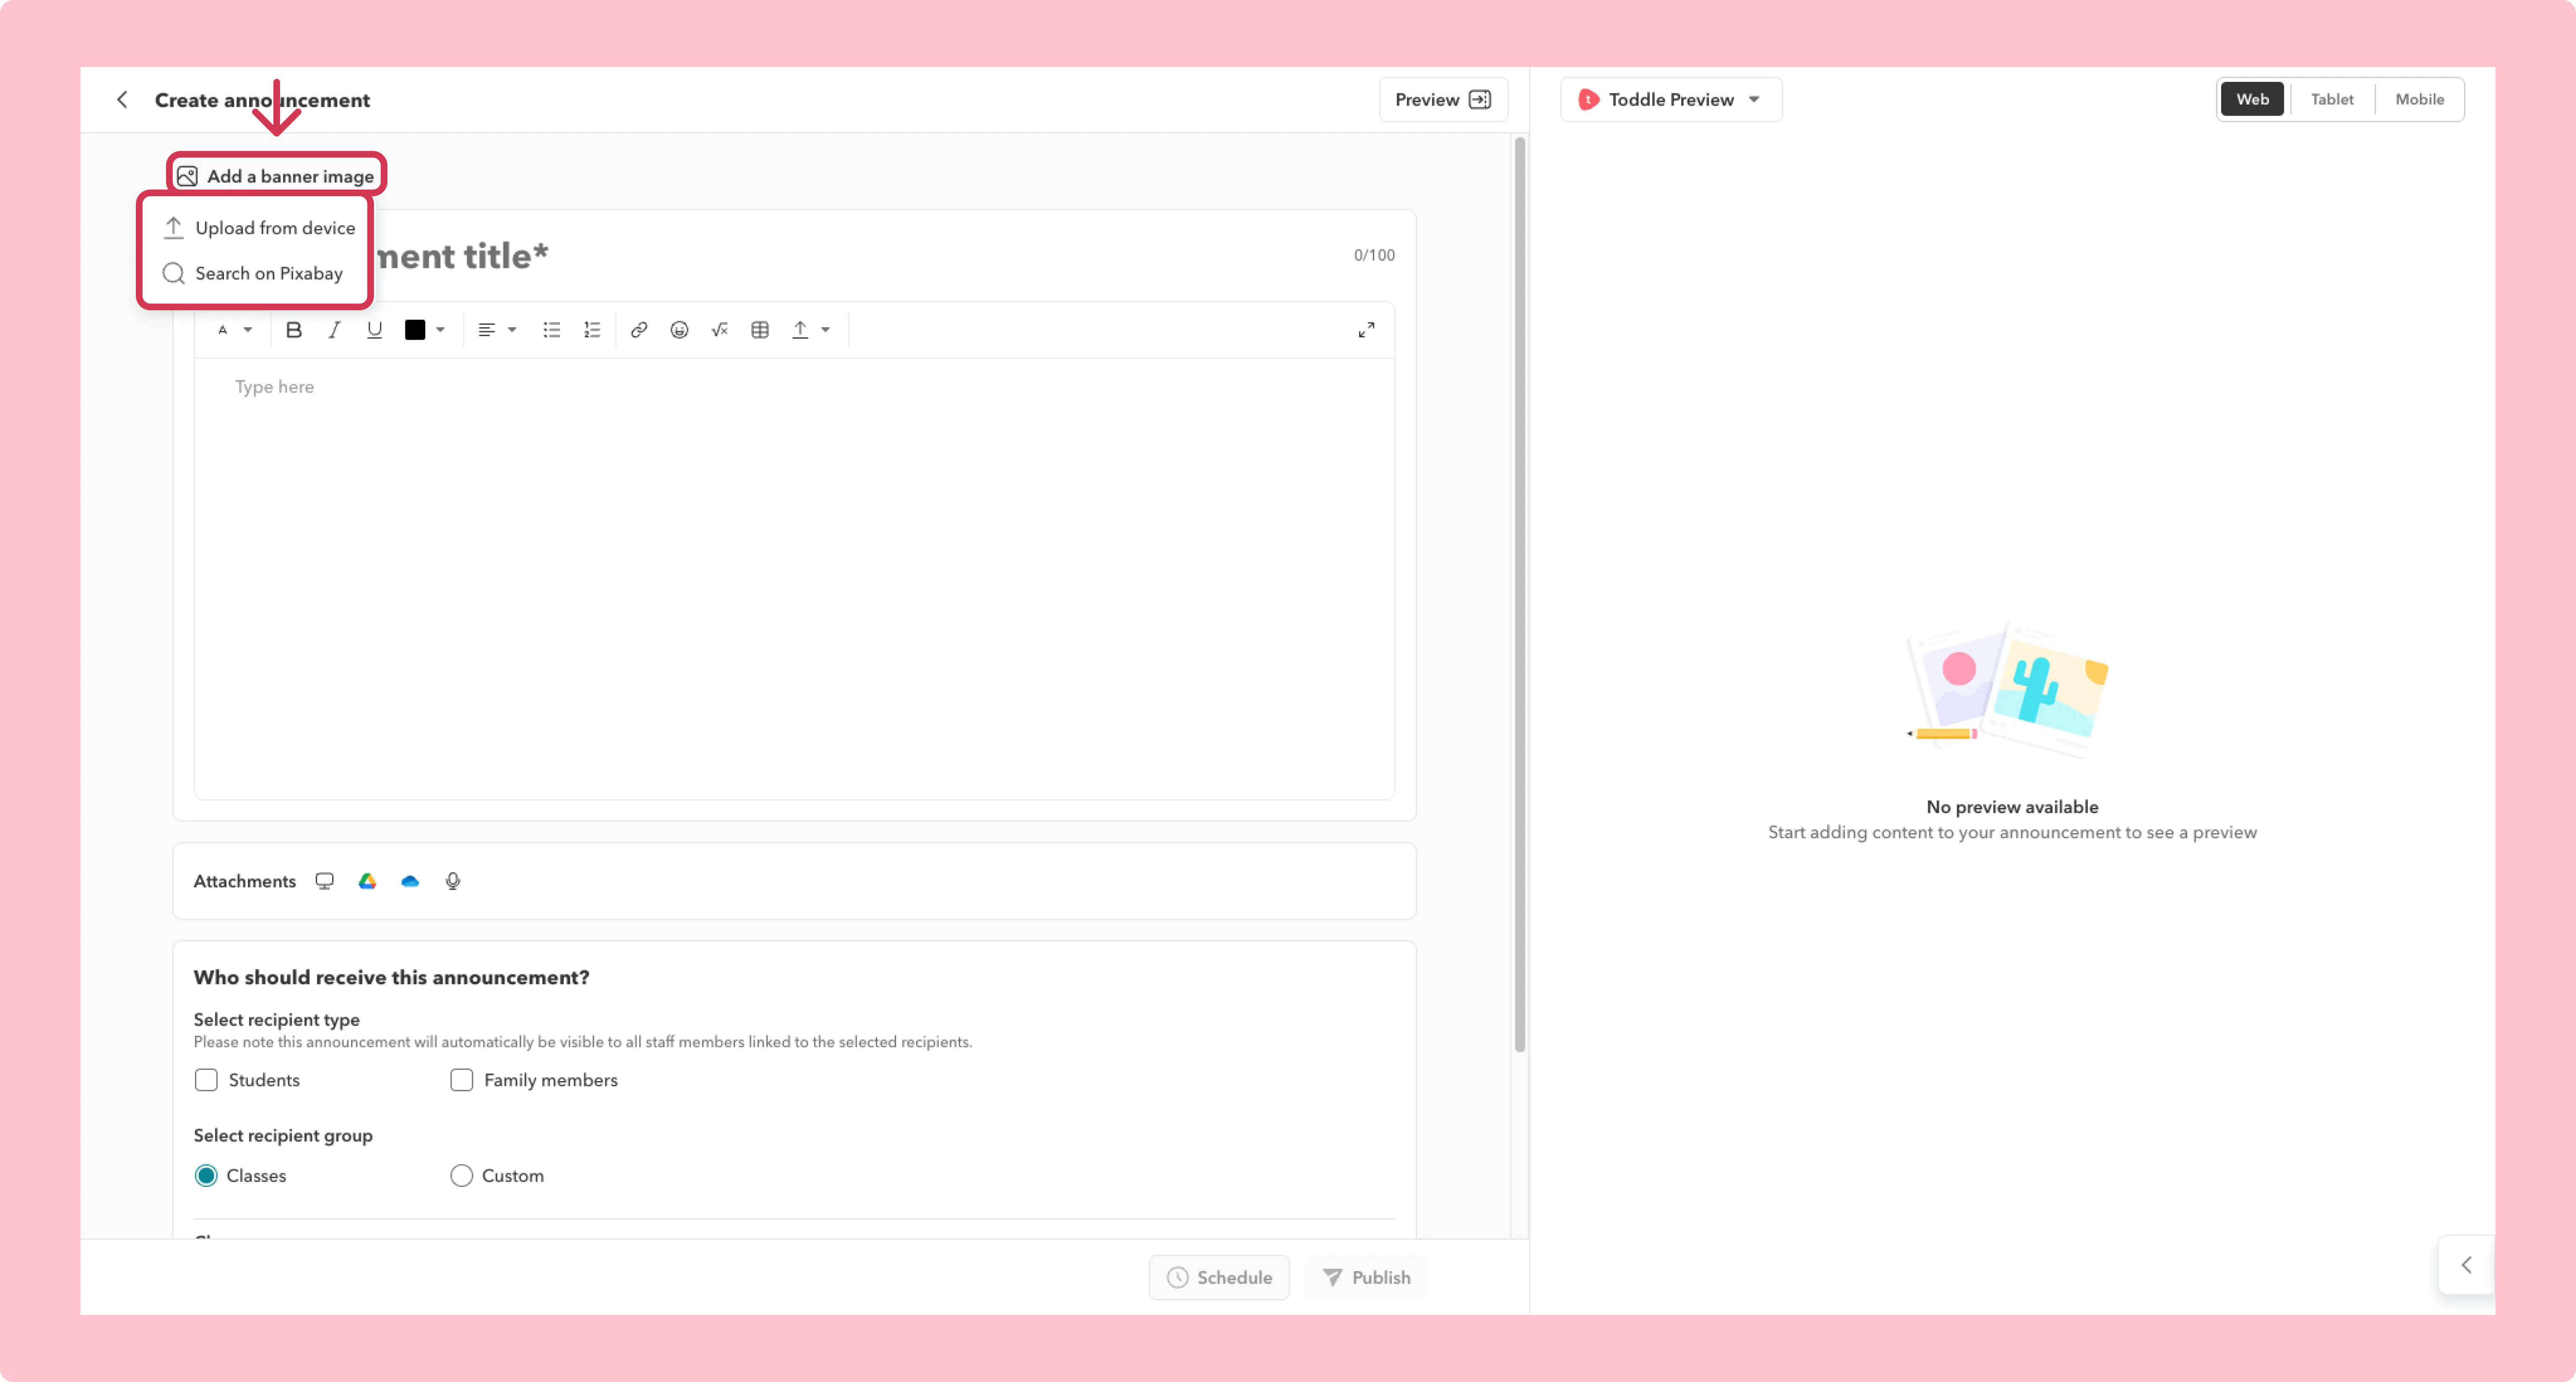2576x1382 pixels.
Task: Check the Students recipient checkbox
Action: click(206, 1080)
